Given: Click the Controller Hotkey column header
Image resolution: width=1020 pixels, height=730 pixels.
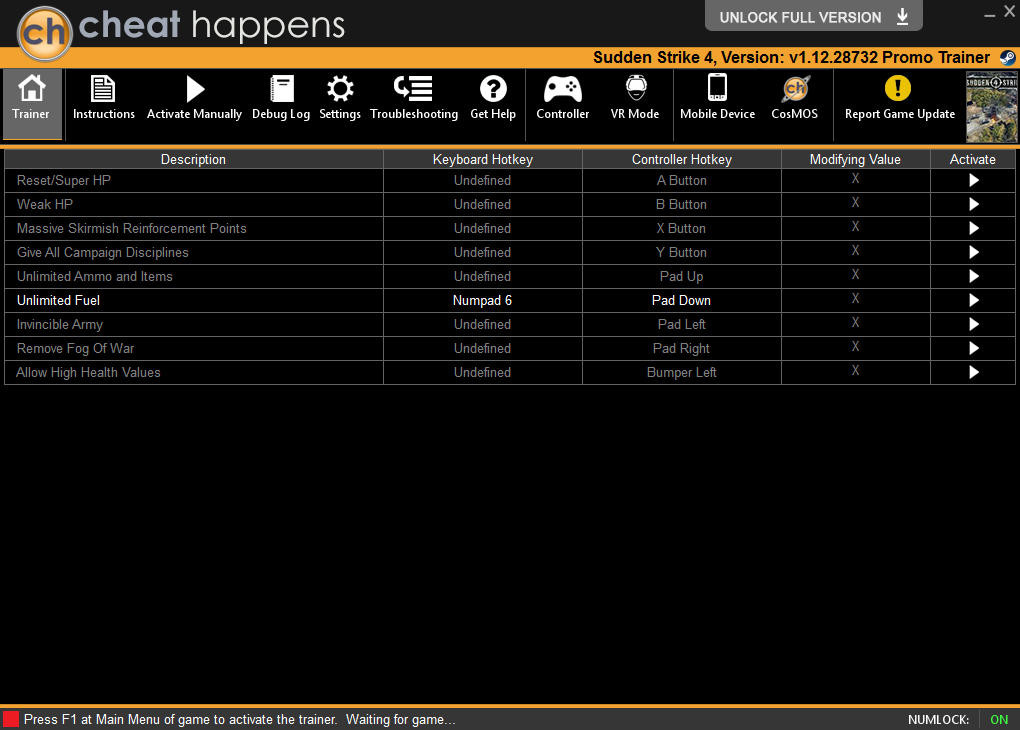Looking at the screenshot, I should (x=682, y=159).
